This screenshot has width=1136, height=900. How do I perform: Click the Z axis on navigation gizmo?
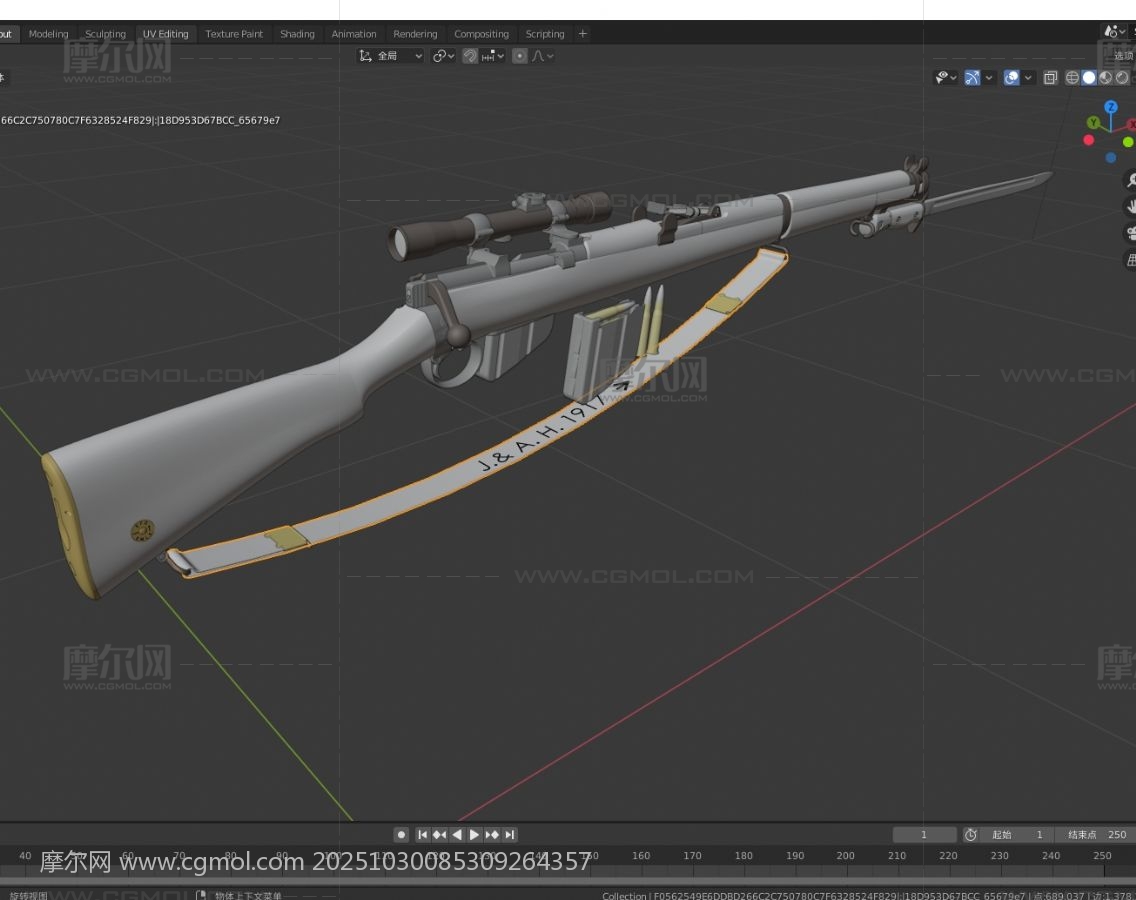[1110, 107]
